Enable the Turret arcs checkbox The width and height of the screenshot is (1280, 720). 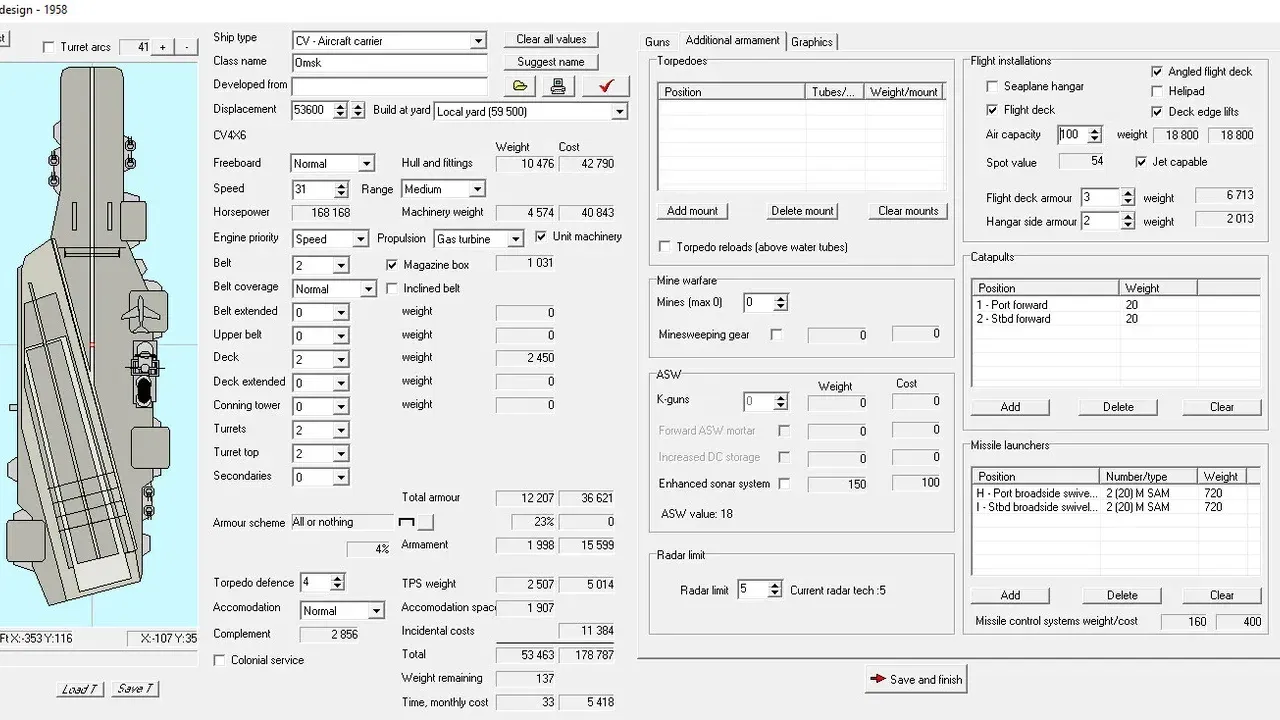tap(47, 46)
